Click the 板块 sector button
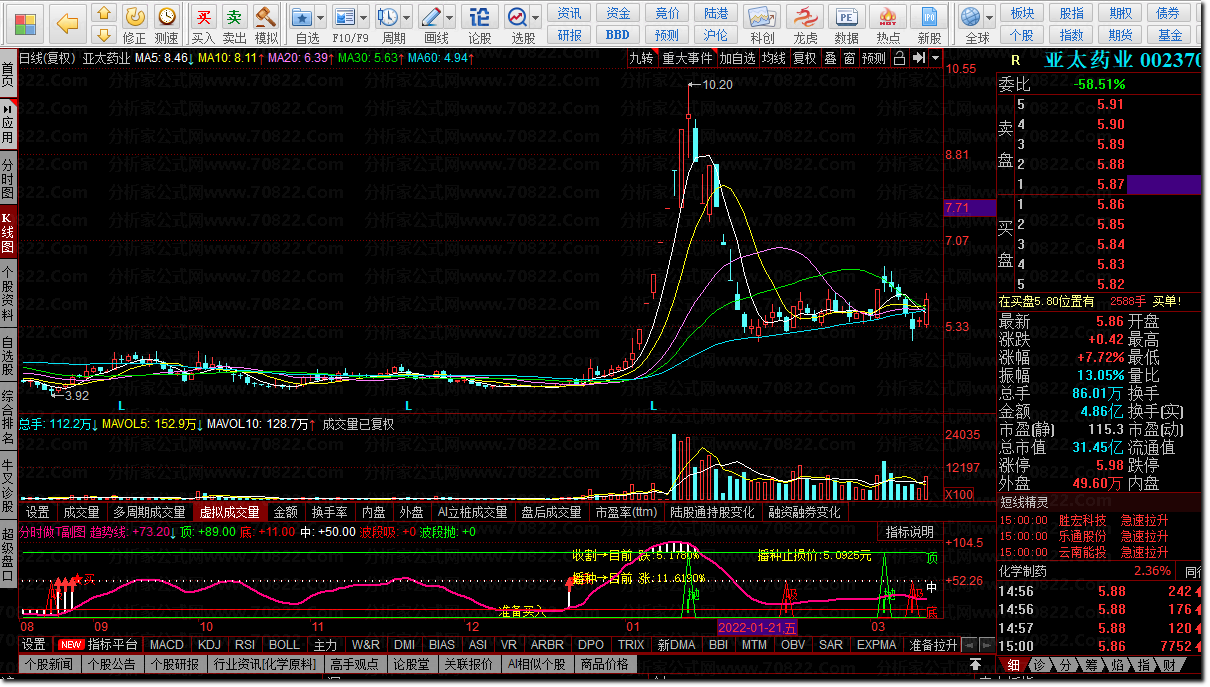Screen dimensions: 1210x687 [x=1022, y=13]
